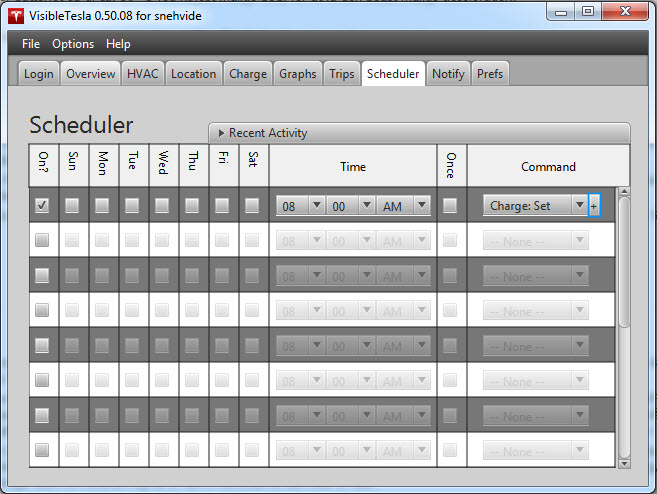Image resolution: width=657 pixels, height=494 pixels.
Task: Click the On? column header
Action: (44, 166)
